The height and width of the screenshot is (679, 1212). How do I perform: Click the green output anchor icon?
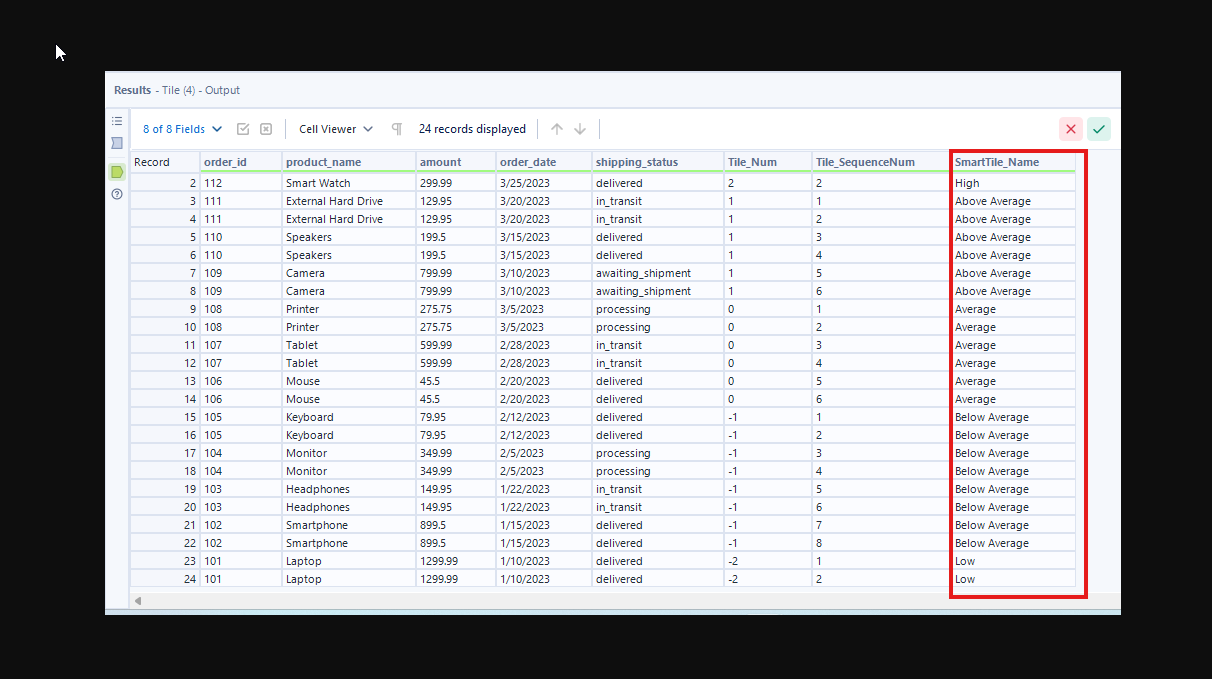117,172
